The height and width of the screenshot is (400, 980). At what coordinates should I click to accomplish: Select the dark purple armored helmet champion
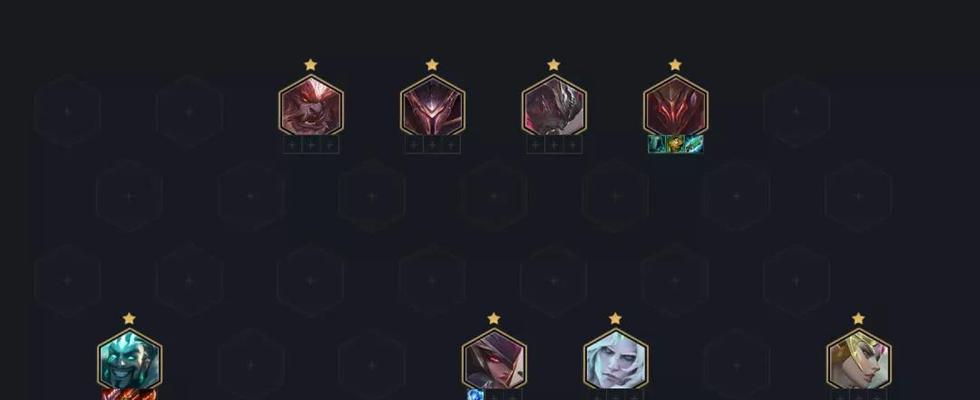point(432,105)
